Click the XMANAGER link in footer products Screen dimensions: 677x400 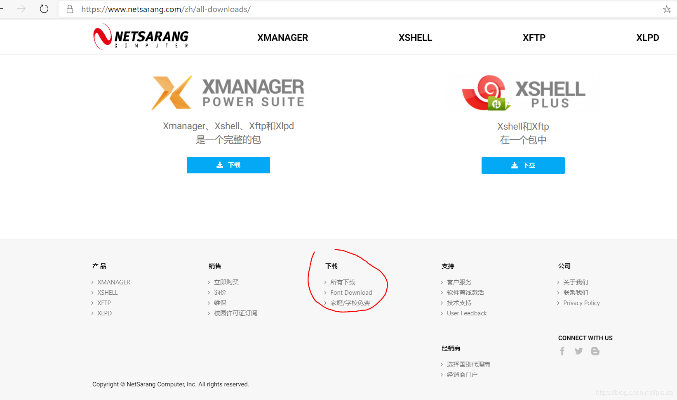[x=114, y=282]
